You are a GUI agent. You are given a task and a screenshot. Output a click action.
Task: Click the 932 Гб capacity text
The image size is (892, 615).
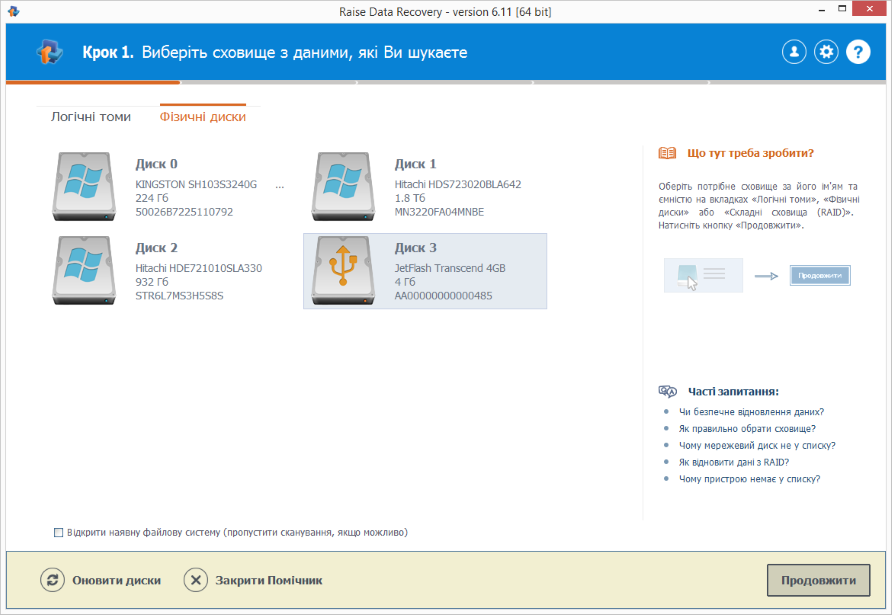click(152, 282)
